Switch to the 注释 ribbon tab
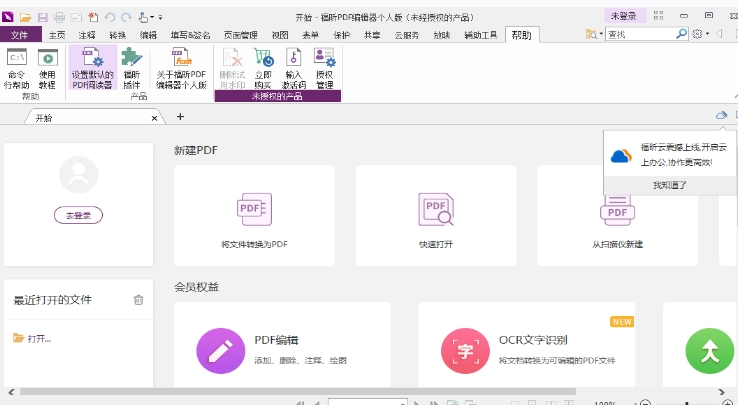Image resolution: width=738 pixels, height=405 pixels. [87, 35]
